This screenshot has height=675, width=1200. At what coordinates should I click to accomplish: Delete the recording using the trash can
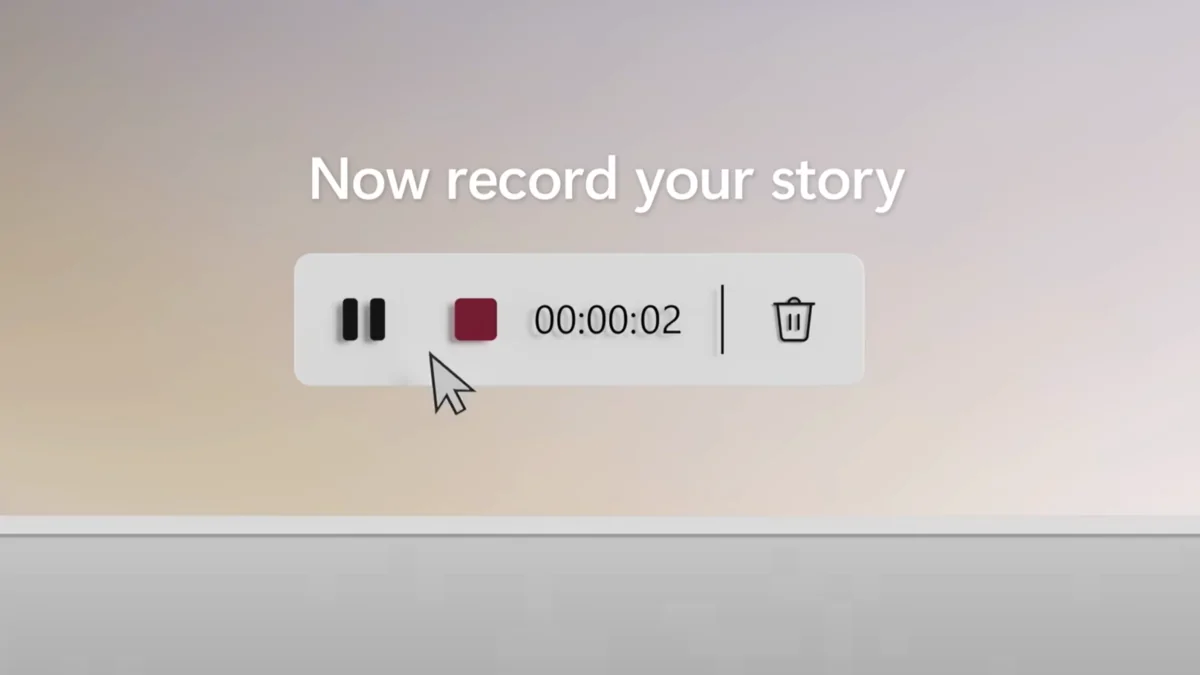tap(794, 320)
